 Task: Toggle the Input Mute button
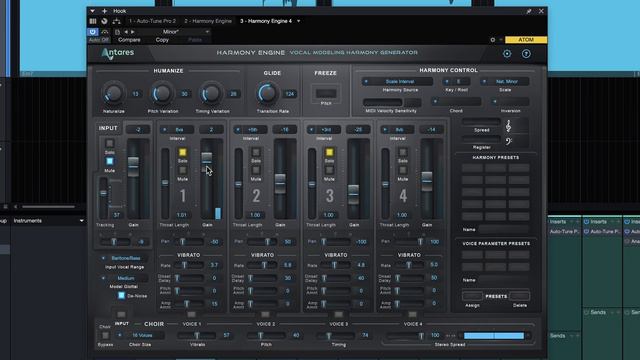(x=109, y=161)
